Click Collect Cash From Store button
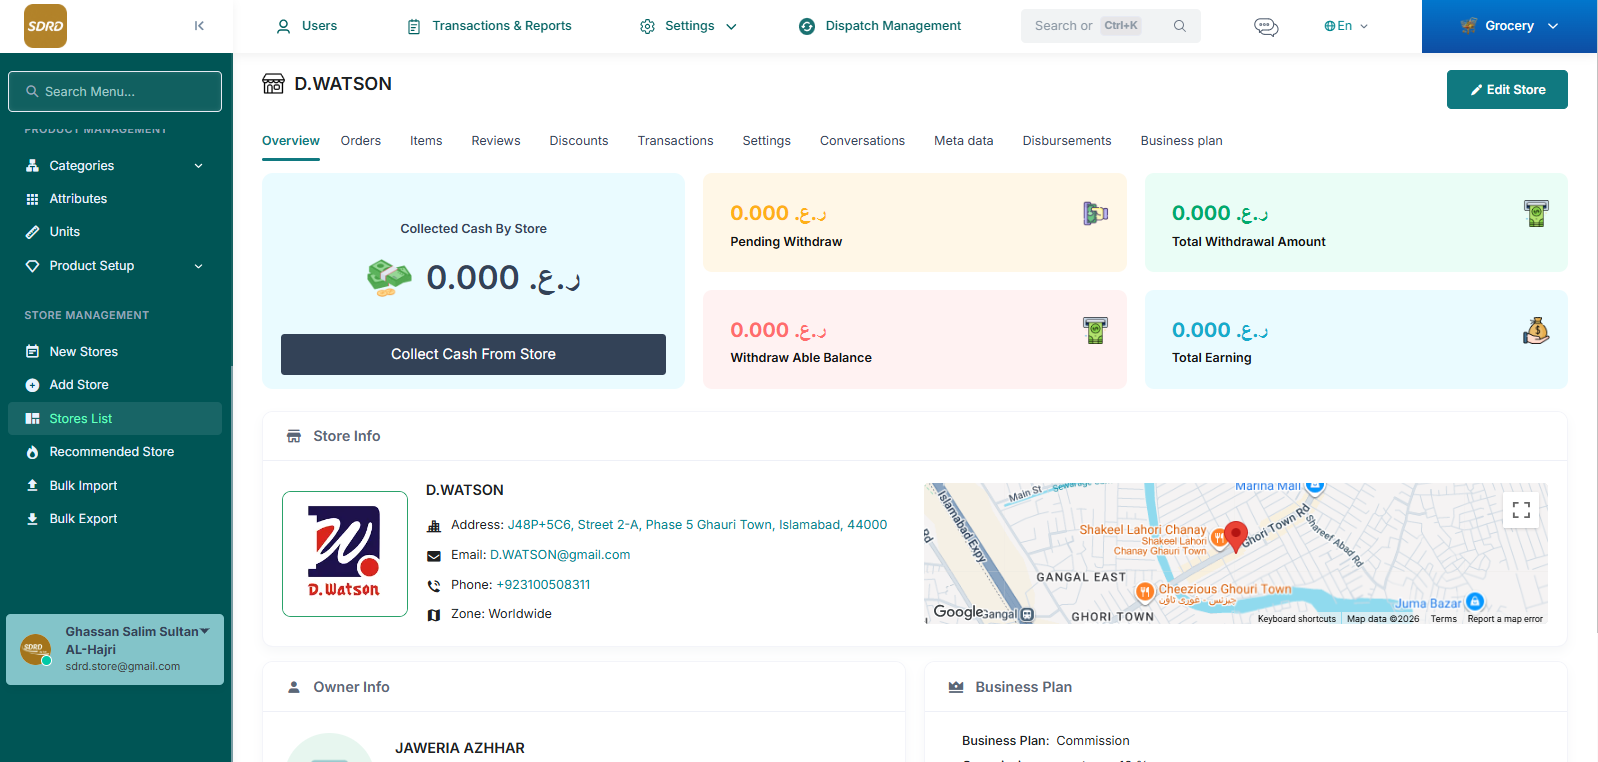This screenshot has height=762, width=1598. pyautogui.click(x=473, y=354)
